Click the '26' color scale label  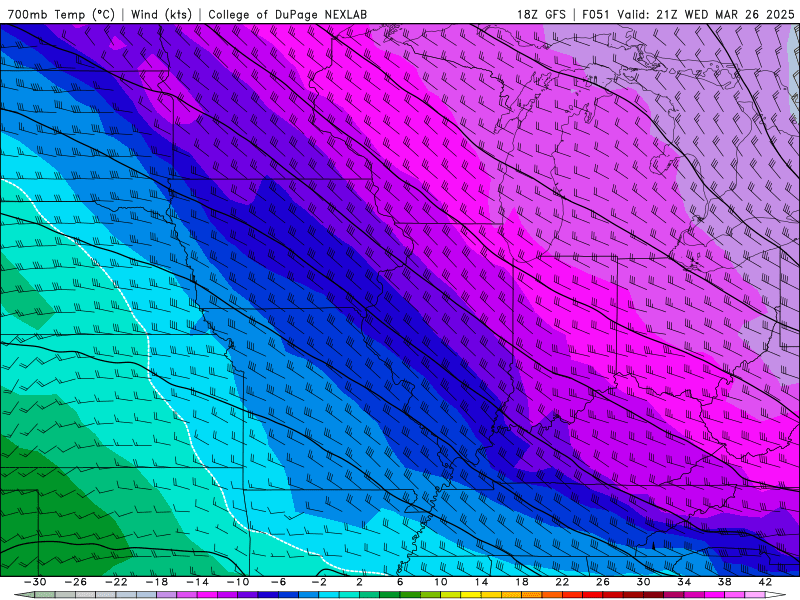[x=603, y=582]
